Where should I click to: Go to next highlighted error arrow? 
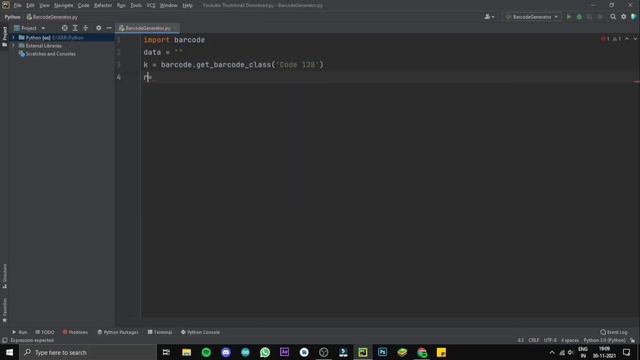[x=635, y=39]
